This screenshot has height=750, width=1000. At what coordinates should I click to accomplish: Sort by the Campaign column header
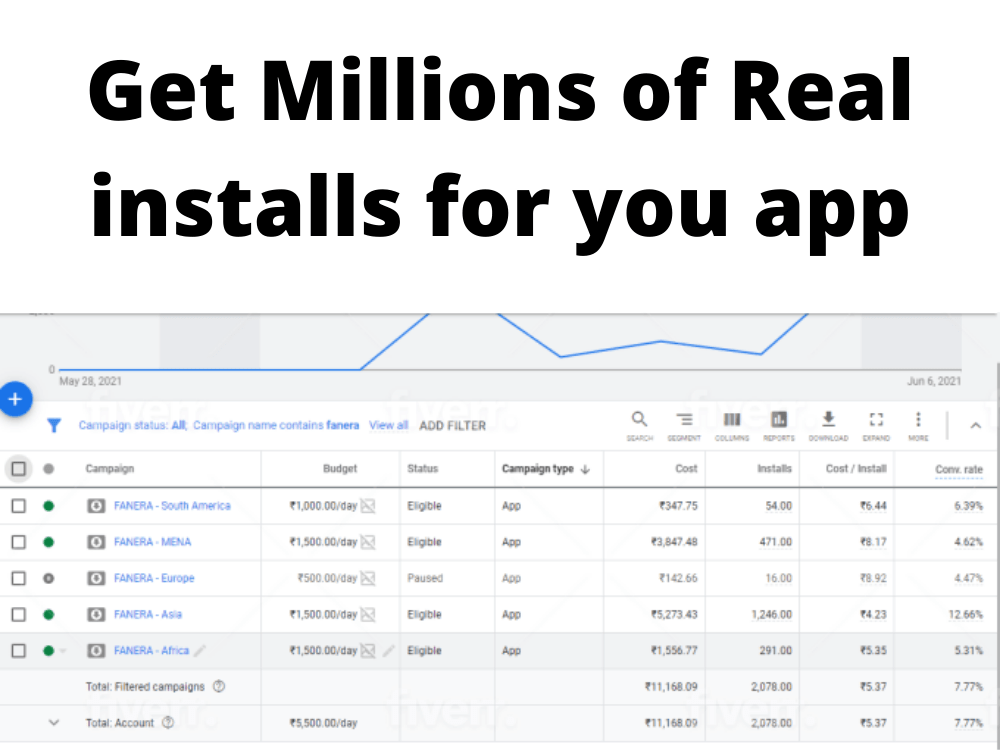pos(110,469)
